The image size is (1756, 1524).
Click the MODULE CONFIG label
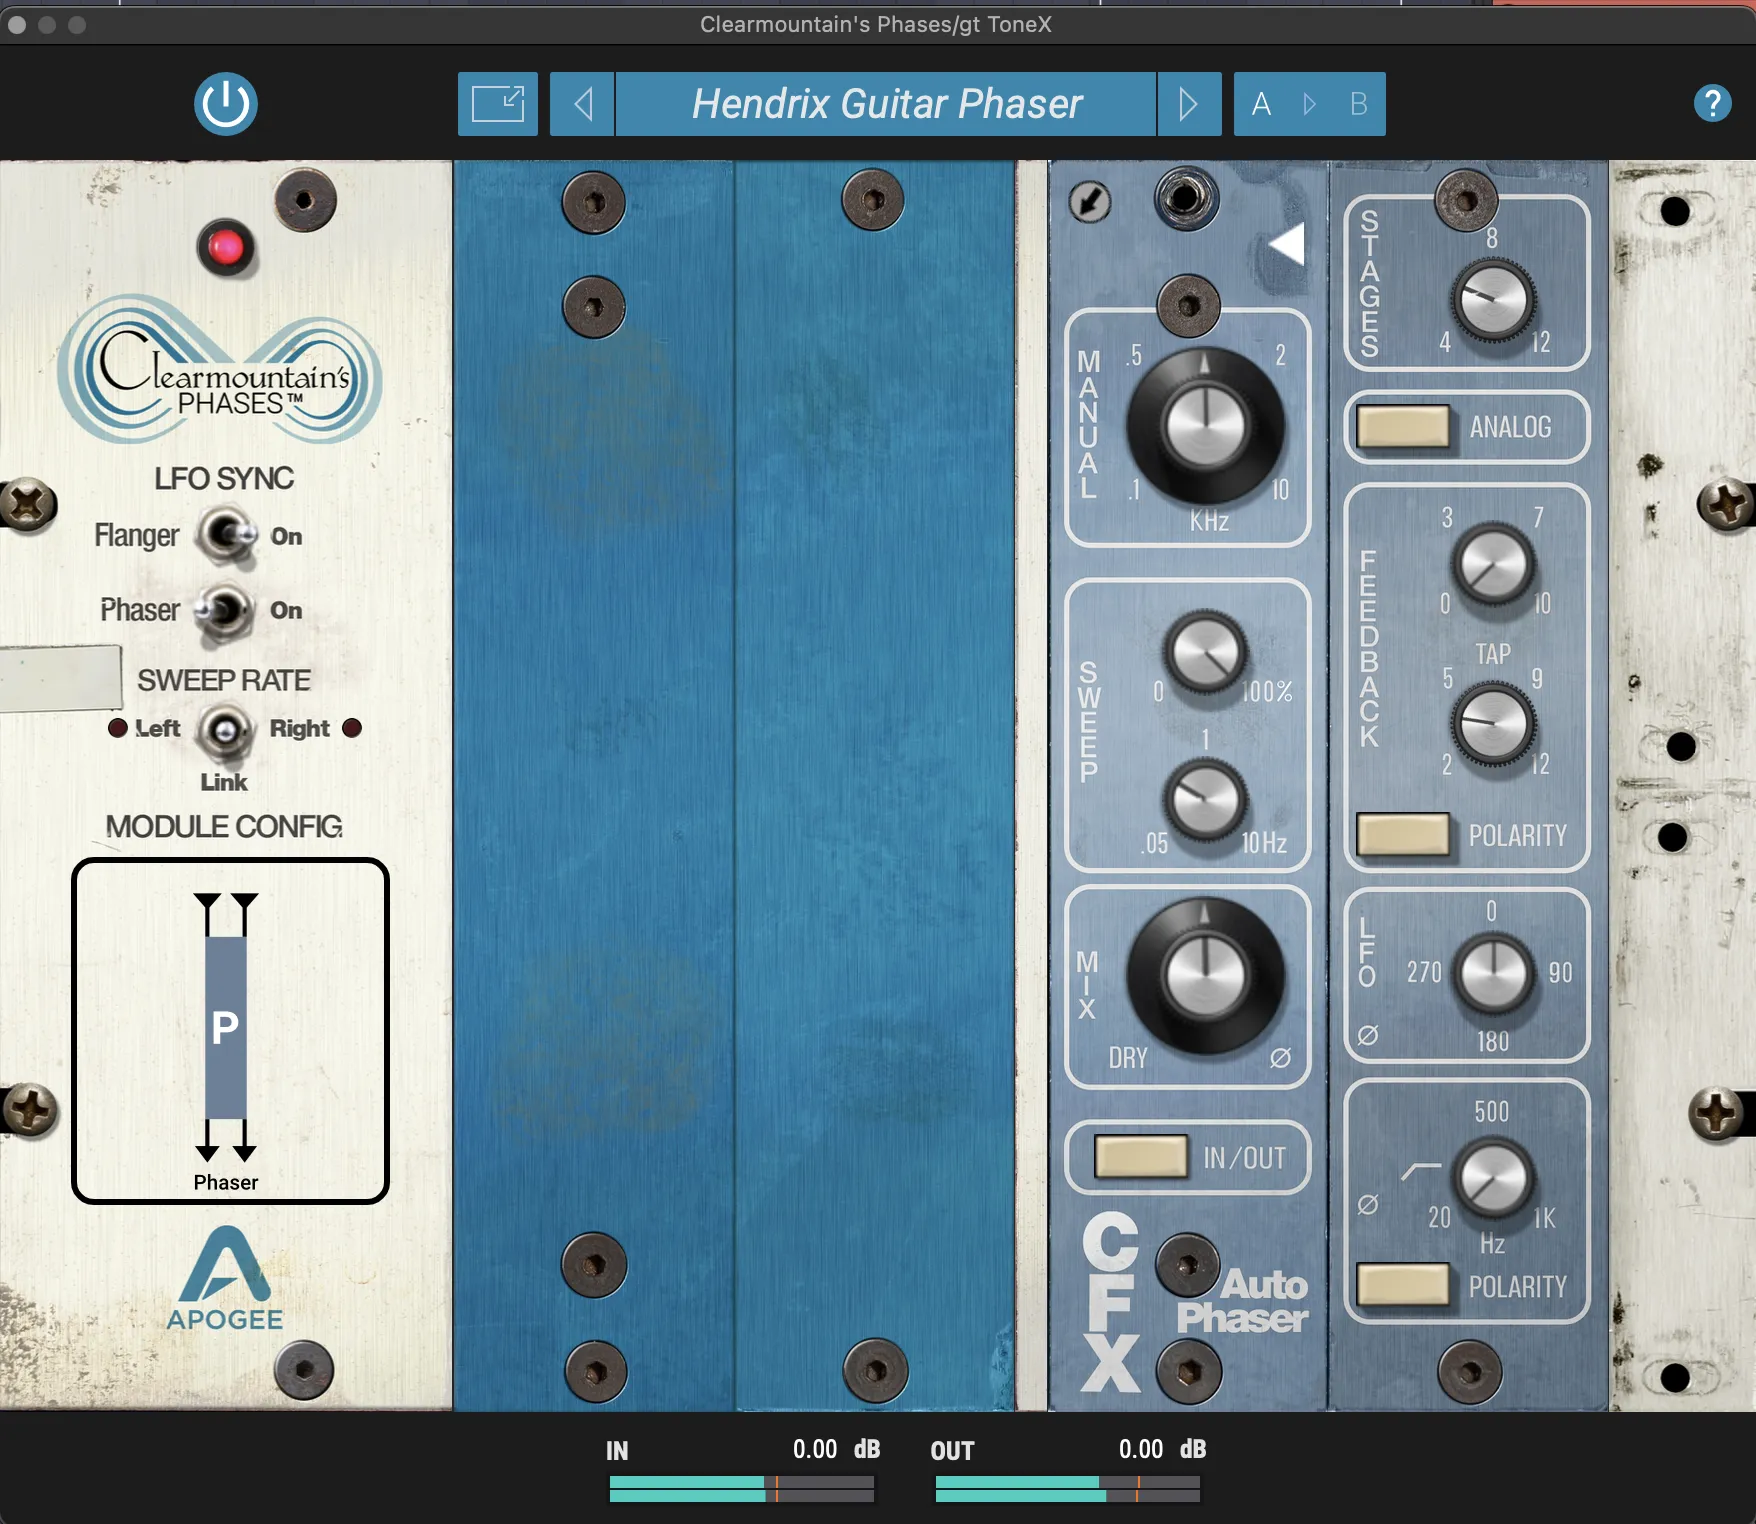224,827
